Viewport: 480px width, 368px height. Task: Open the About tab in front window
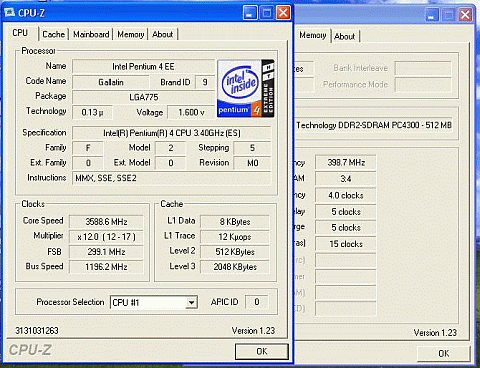click(x=163, y=34)
